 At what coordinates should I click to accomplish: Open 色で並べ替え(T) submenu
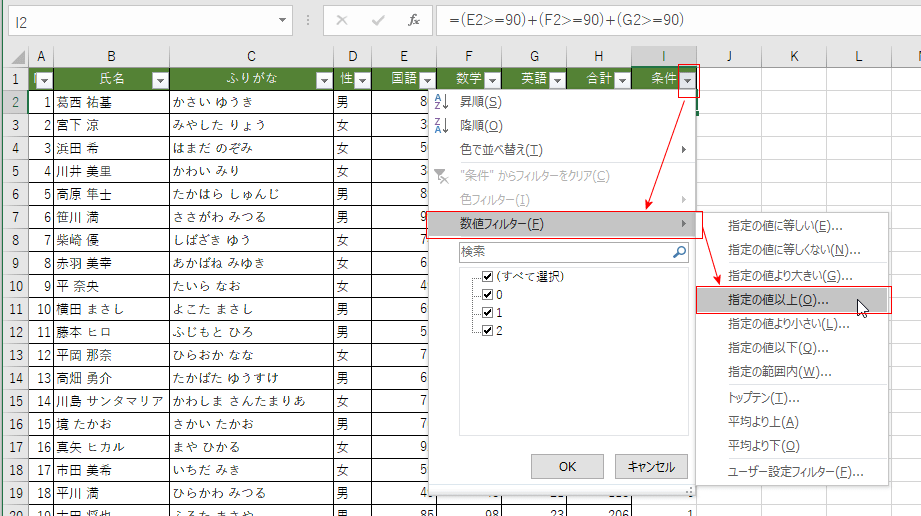pyautogui.click(x=562, y=149)
